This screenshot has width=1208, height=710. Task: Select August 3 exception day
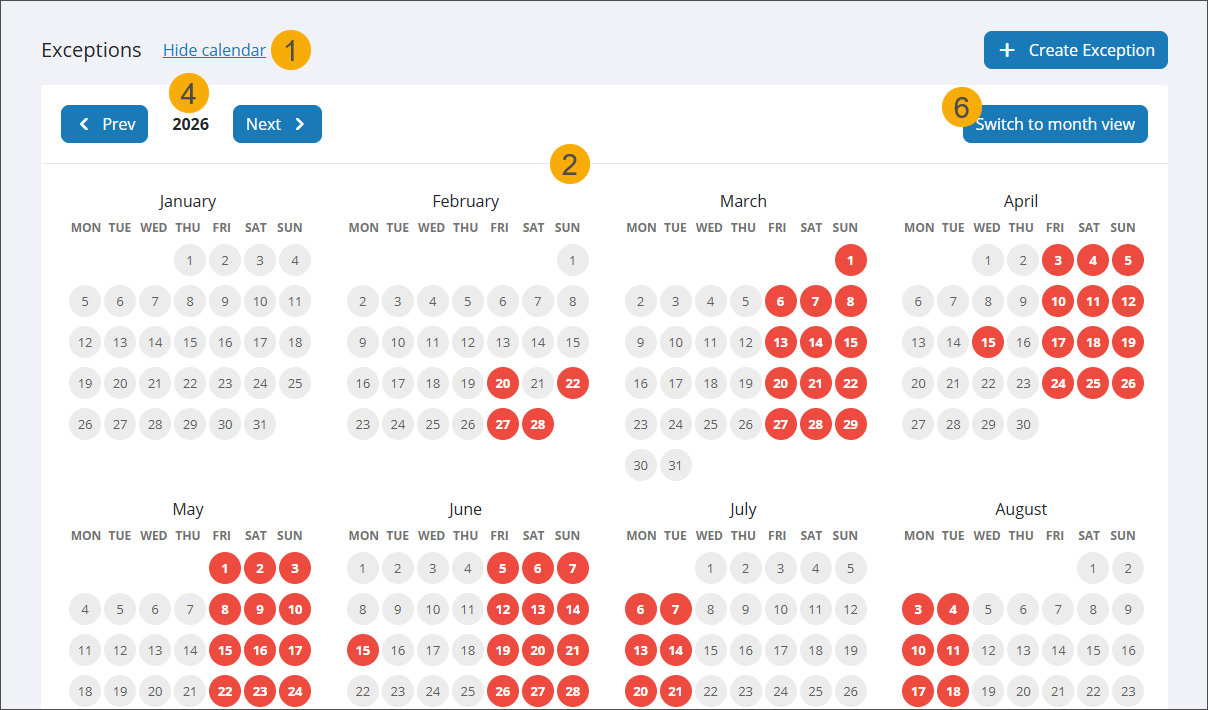click(x=918, y=609)
